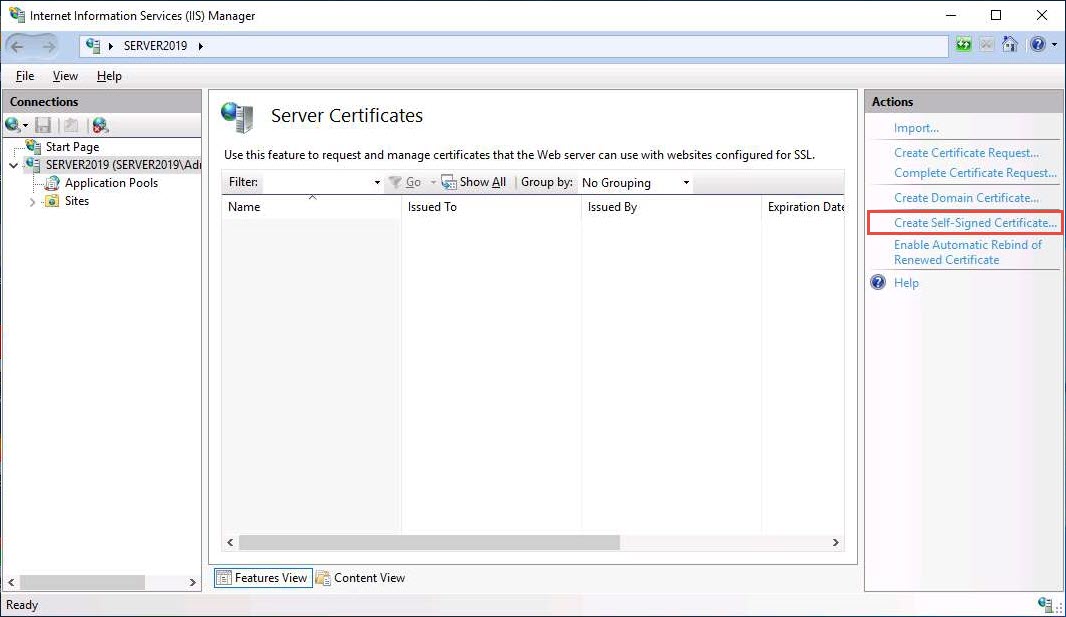Open the Filter dropdown arrow
Image resolution: width=1066 pixels, height=617 pixels.
coord(377,183)
